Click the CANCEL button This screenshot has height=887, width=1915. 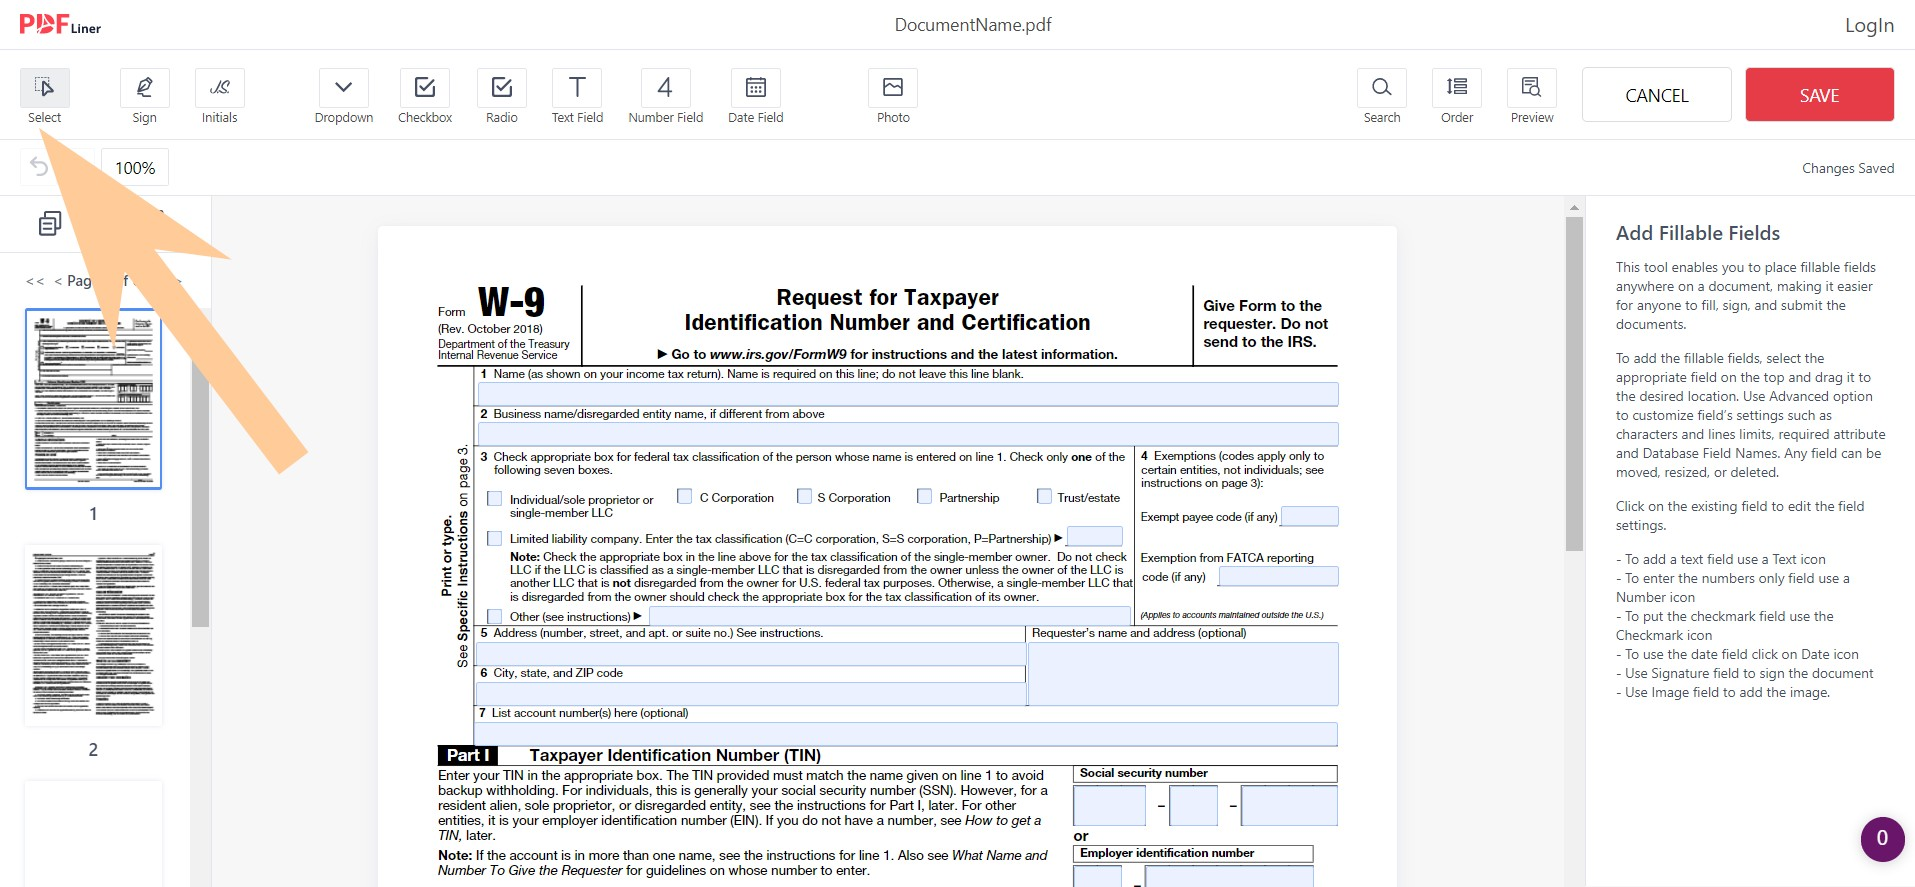pos(1656,95)
